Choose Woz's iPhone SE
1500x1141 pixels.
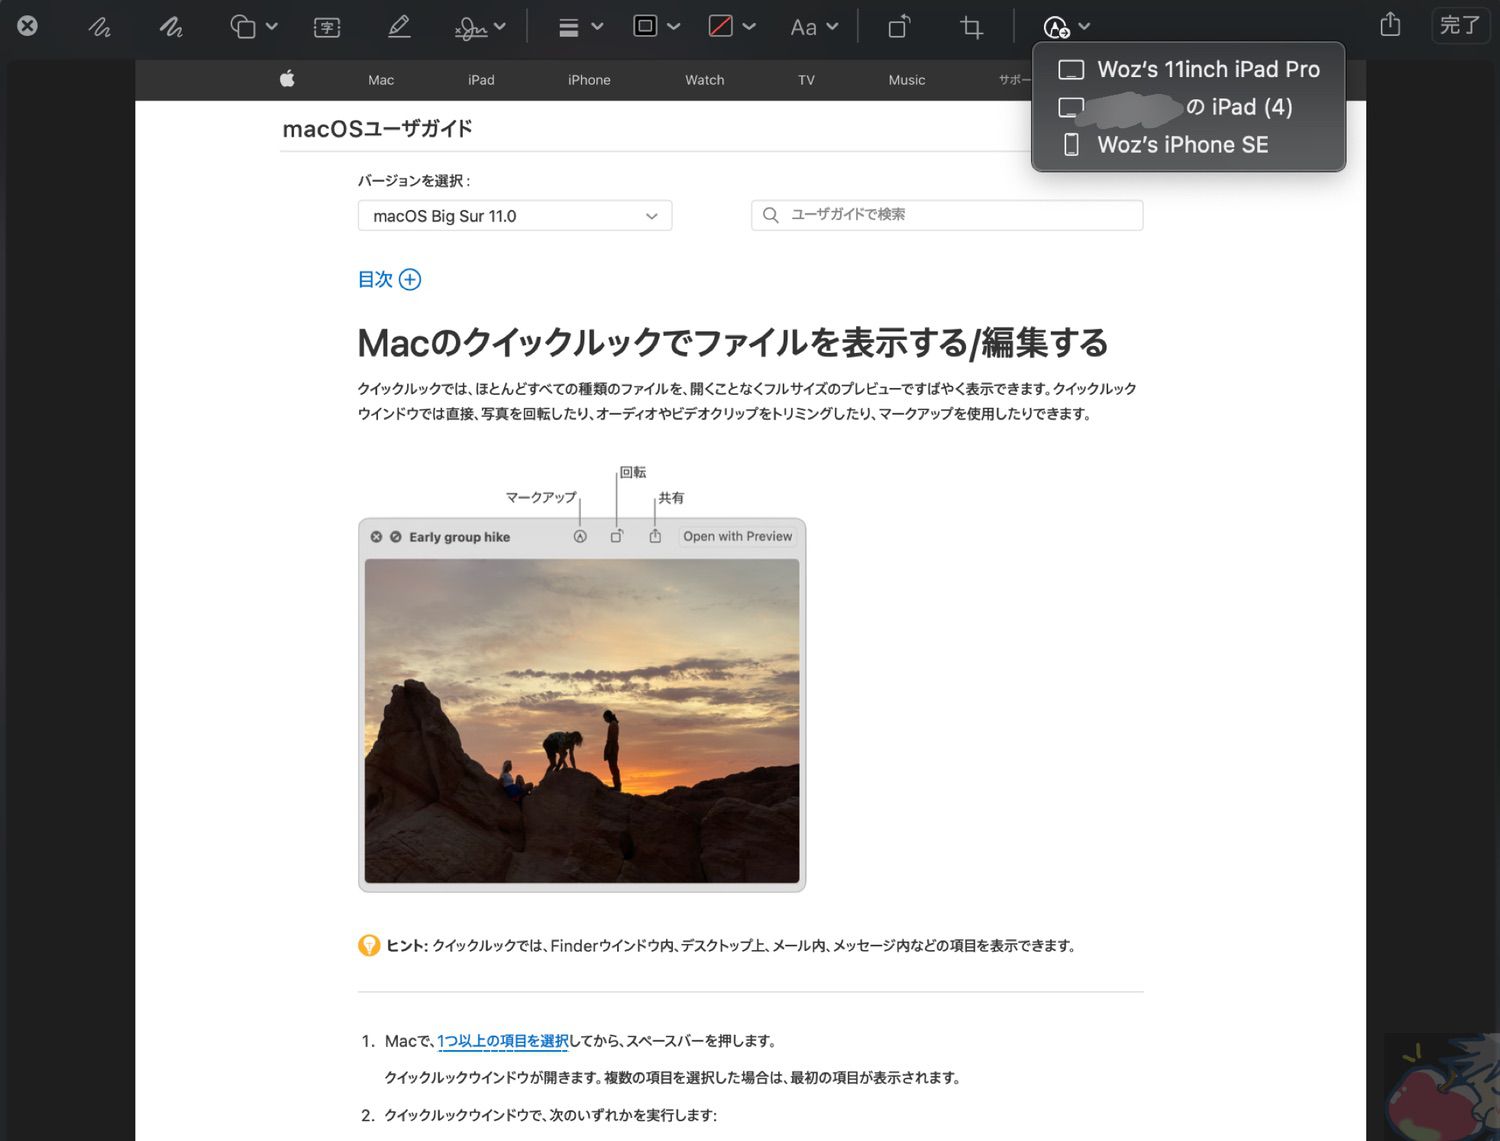point(1189,145)
